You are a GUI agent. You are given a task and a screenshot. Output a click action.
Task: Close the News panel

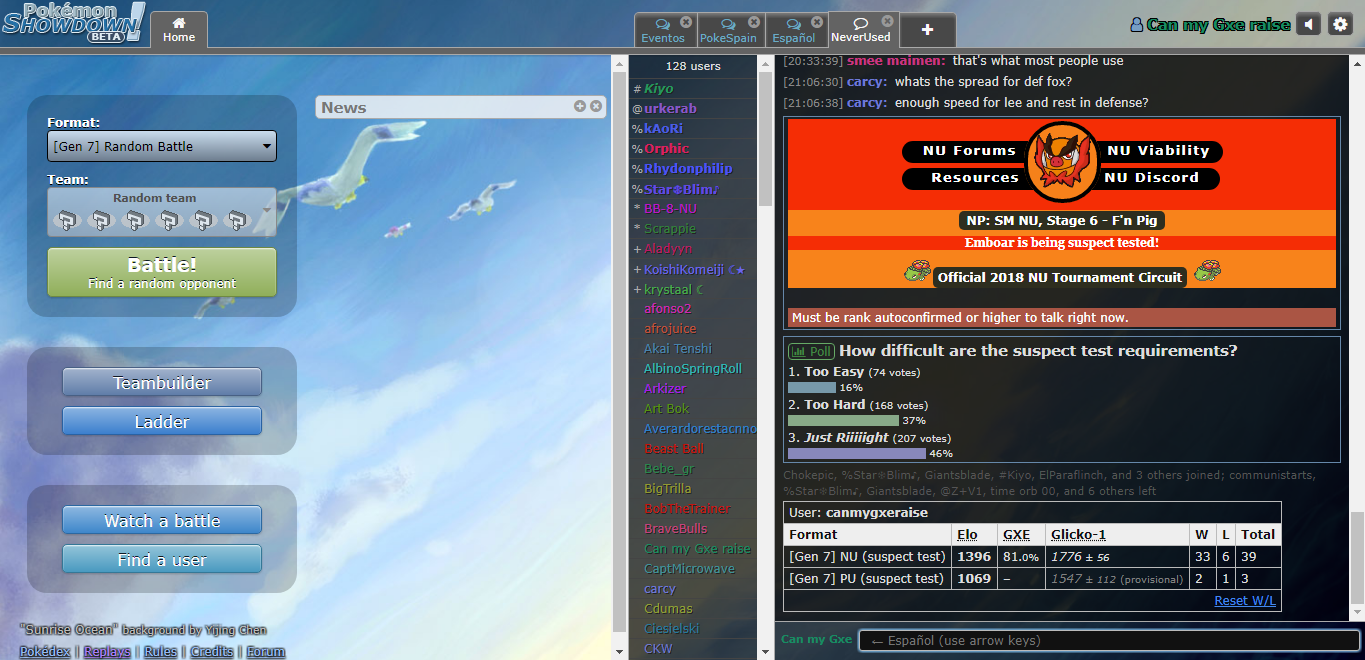[x=596, y=106]
